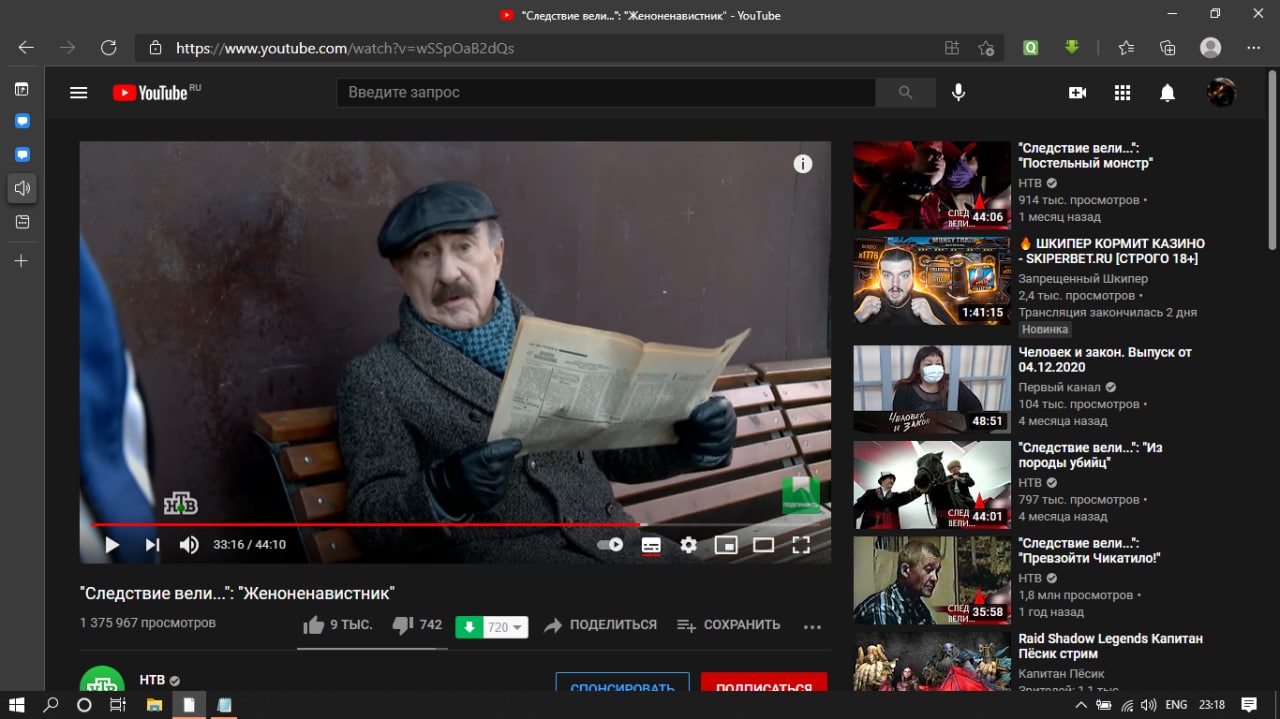Show hidden tray icons chevron
This screenshot has height=719, width=1280.
(x=1081, y=704)
